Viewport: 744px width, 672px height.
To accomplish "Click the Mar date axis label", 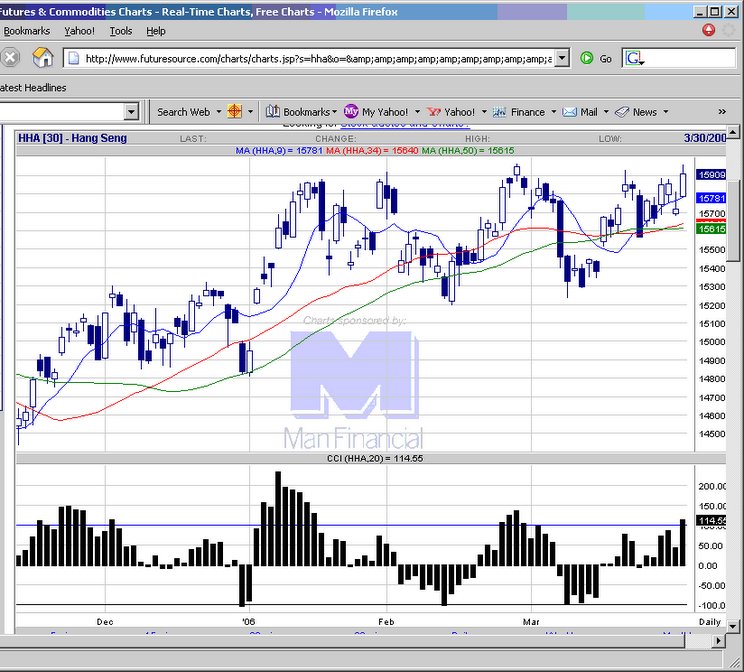I will pyautogui.click(x=531, y=622).
